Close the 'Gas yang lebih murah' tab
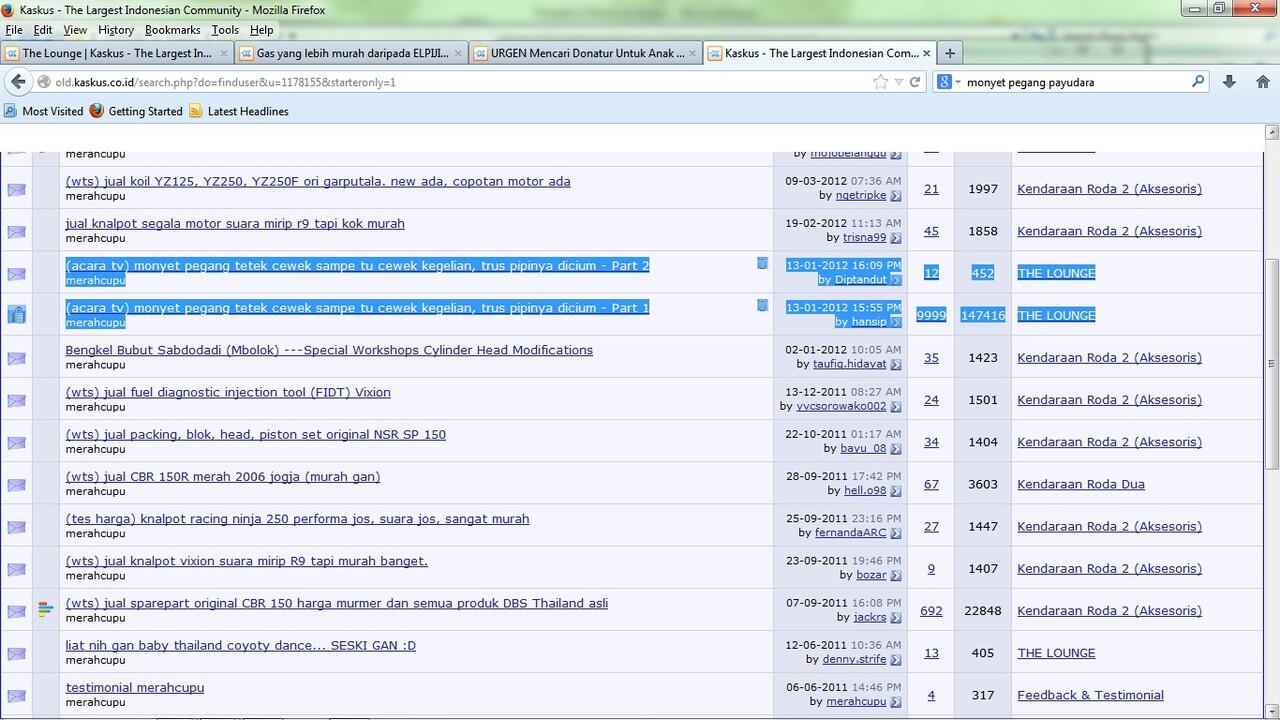This screenshot has width=1280, height=720. coord(458,53)
